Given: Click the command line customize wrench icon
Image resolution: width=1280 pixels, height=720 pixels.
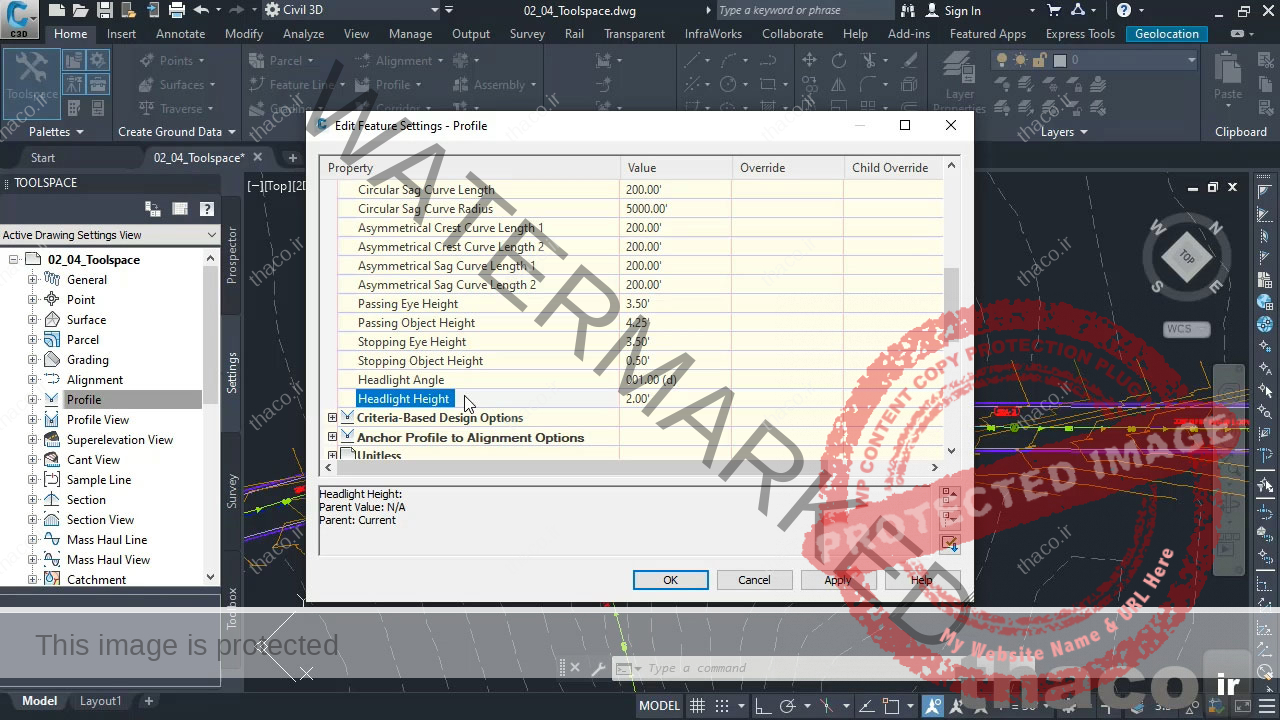Looking at the screenshot, I should pyautogui.click(x=598, y=668).
